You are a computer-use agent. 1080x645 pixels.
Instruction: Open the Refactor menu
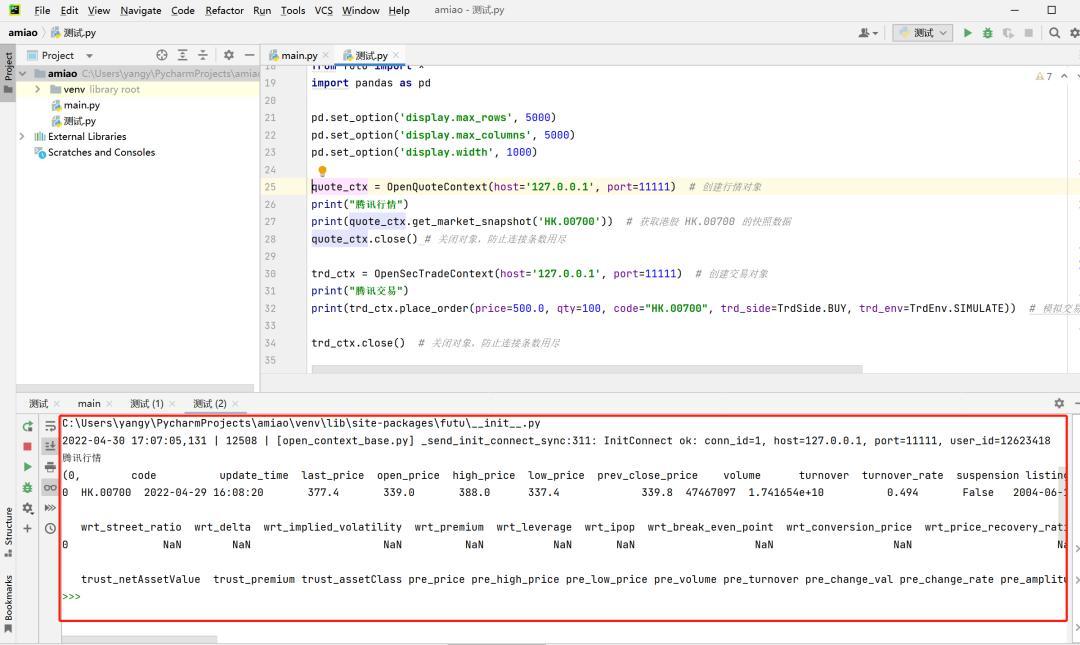tap(224, 10)
